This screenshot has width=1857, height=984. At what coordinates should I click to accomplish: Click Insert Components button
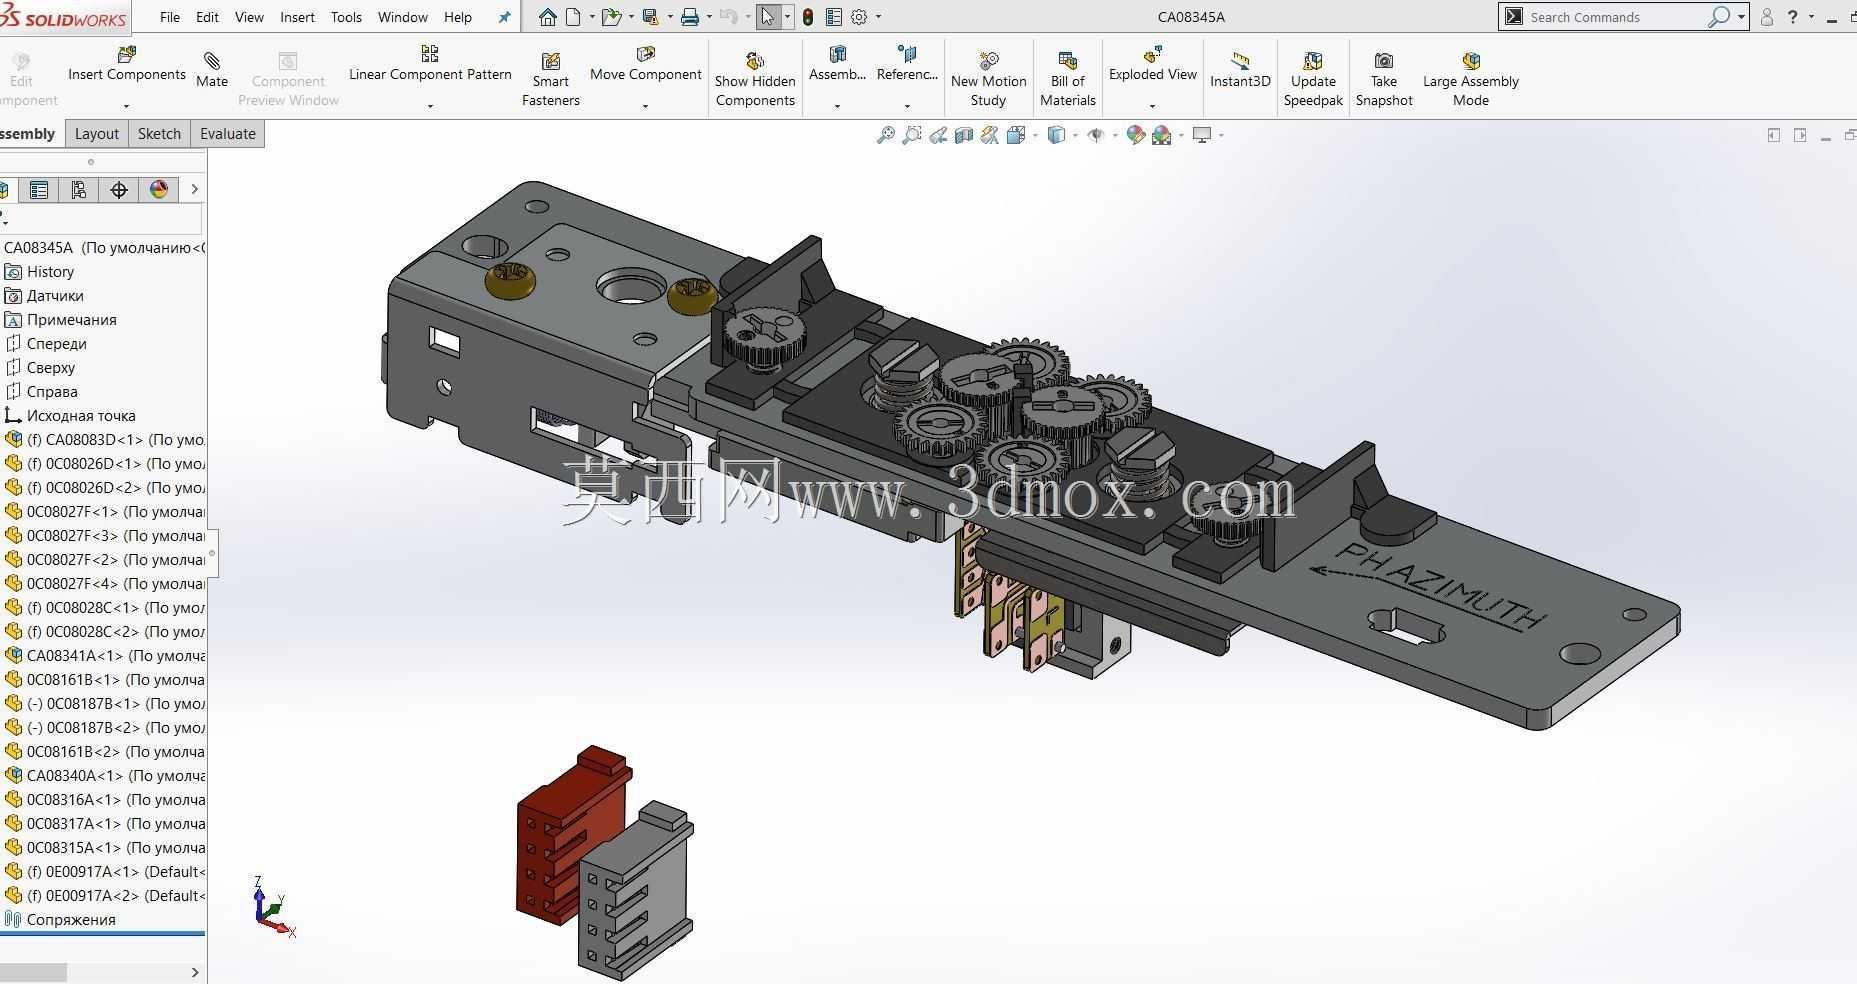coord(127,65)
